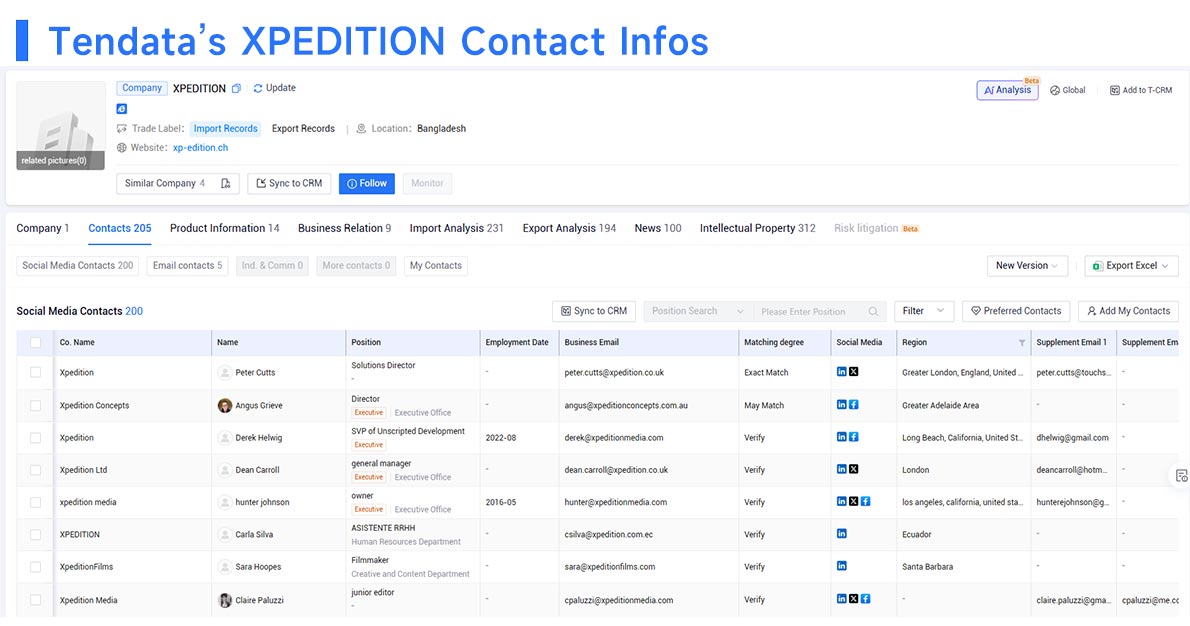Open Dean Carroll's X social icon
The image size is (1190, 626).
(x=854, y=469)
